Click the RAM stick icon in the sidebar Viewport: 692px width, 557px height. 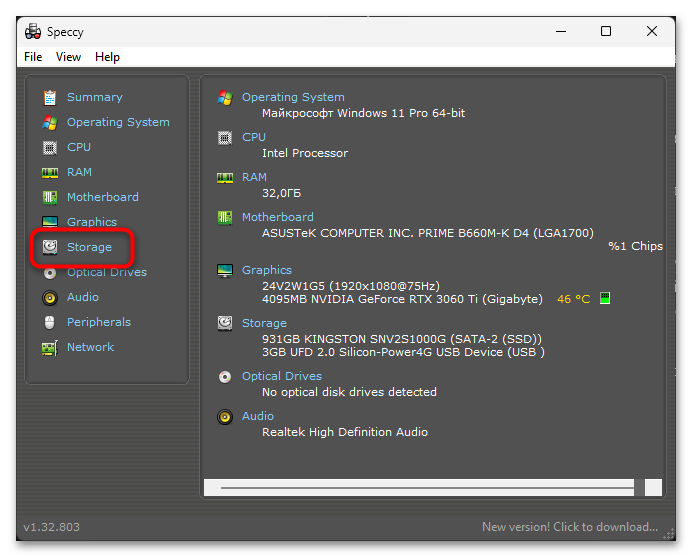coord(50,173)
